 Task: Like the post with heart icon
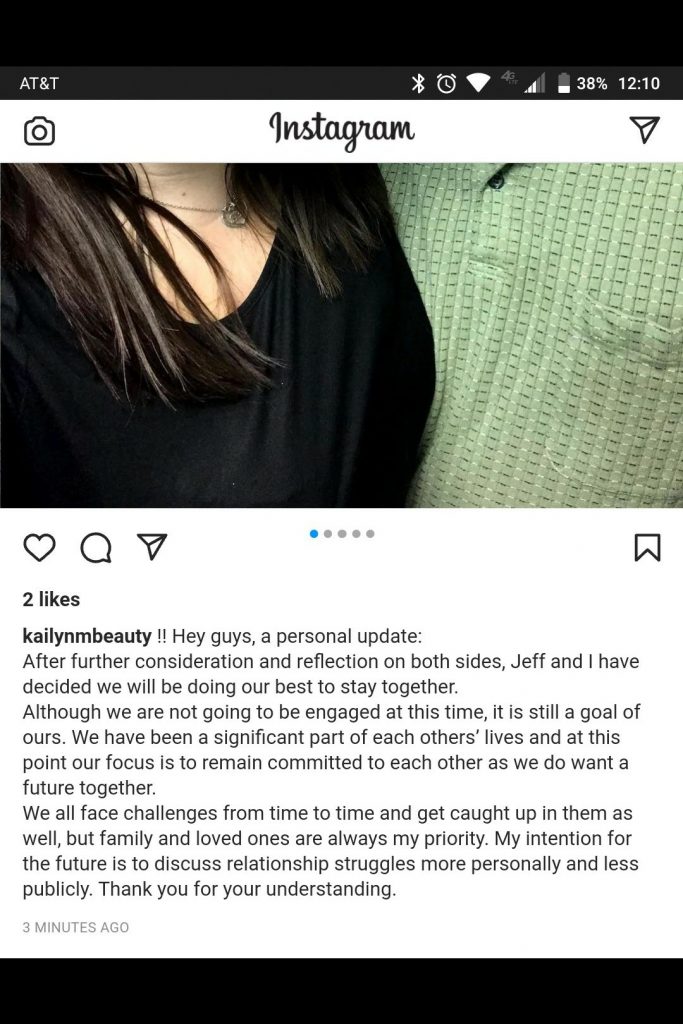click(40, 547)
